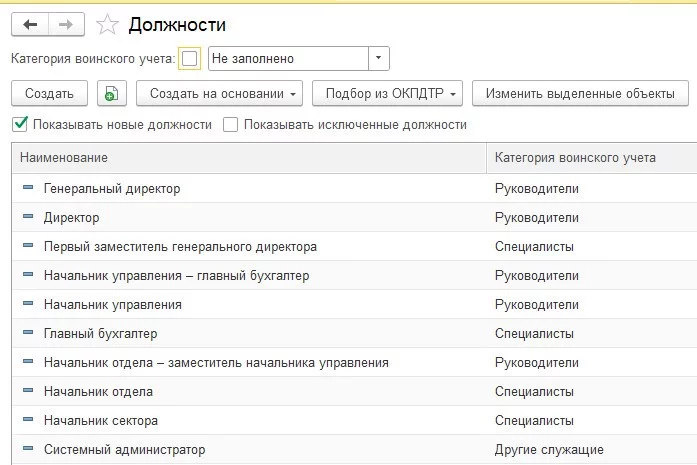The height and width of the screenshot is (465, 697).
Task: Click Специалисты in the Главный бухгалтер row
Action: coord(534,333)
